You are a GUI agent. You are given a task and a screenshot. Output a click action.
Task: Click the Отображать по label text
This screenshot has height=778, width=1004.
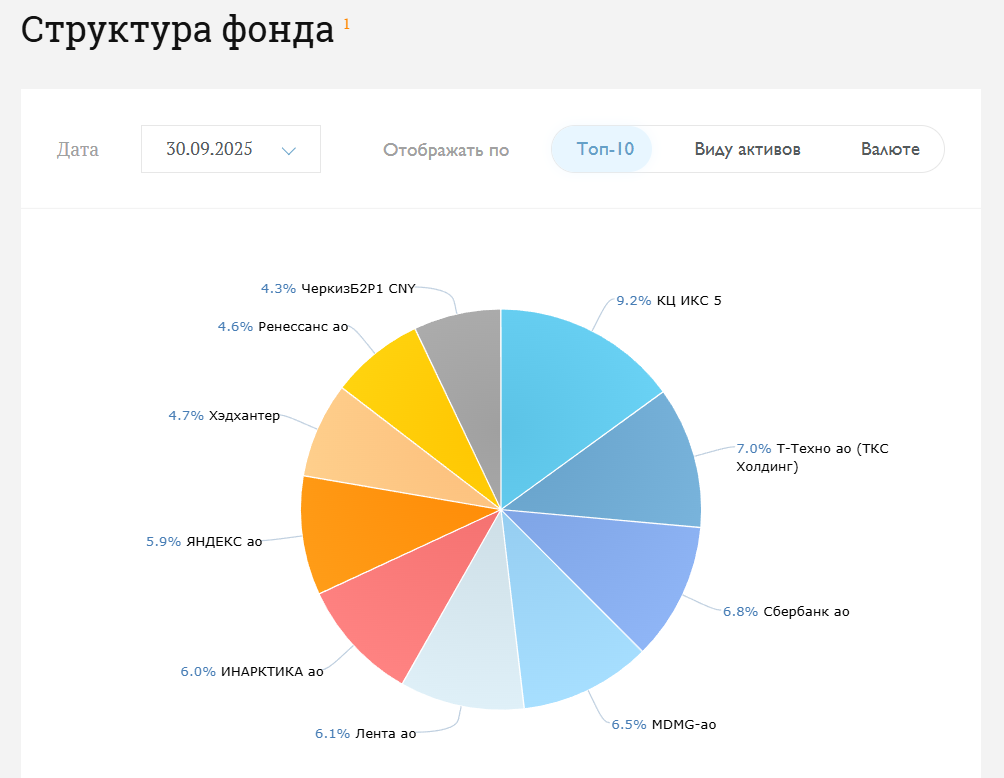click(x=446, y=150)
